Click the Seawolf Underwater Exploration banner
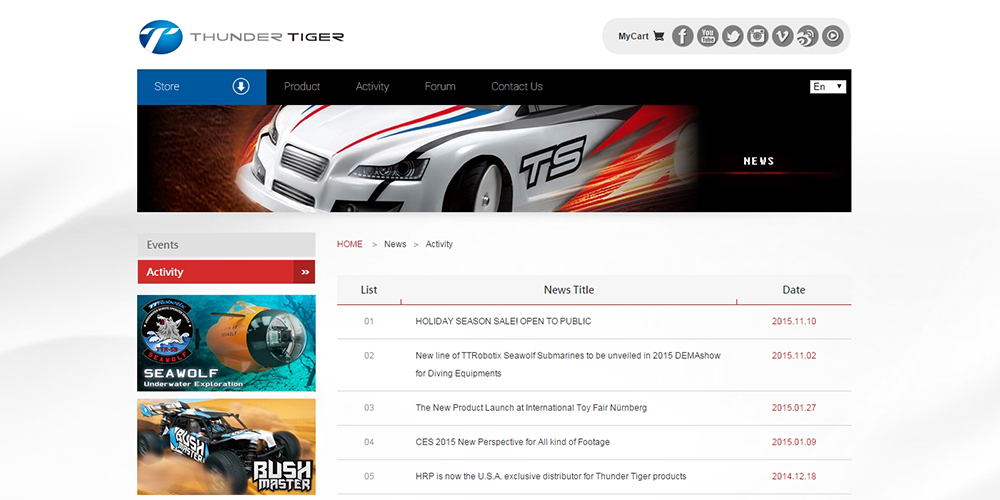The width and height of the screenshot is (1000, 500). pos(226,343)
